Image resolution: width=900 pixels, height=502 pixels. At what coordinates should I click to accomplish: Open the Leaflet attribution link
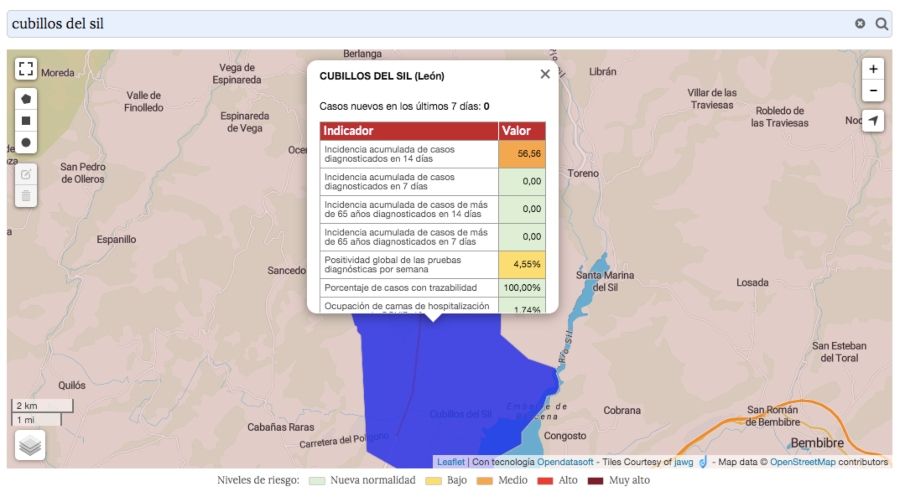451,462
